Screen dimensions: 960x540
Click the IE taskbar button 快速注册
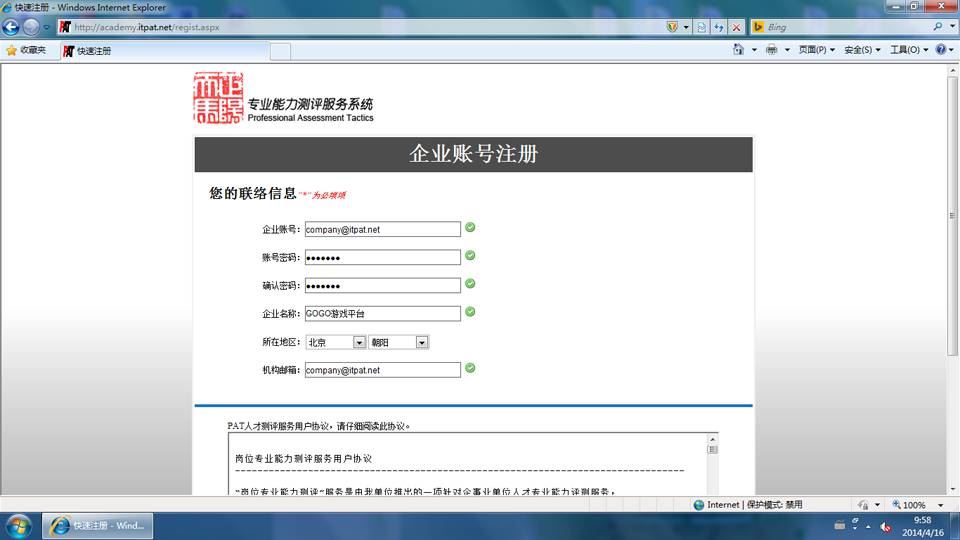pyautogui.click(x=97, y=526)
